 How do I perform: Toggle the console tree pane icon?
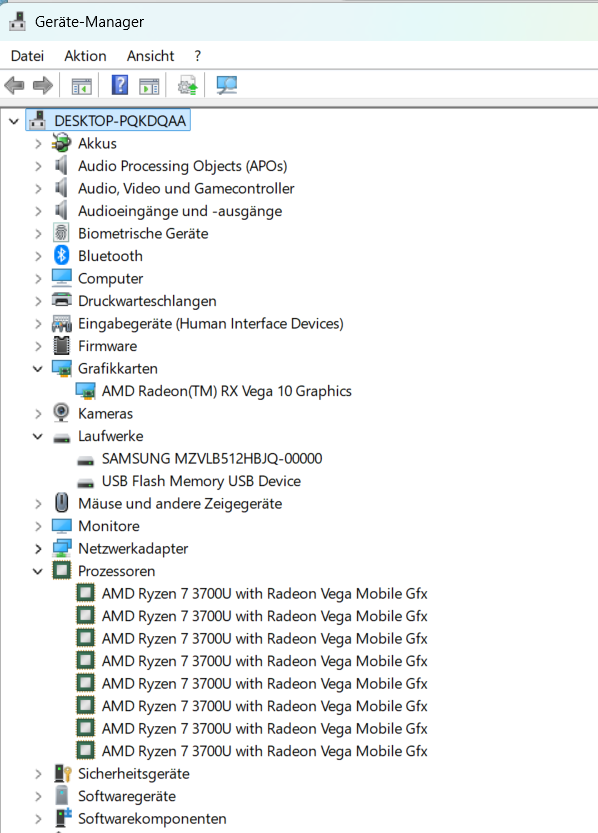[x=81, y=86]
